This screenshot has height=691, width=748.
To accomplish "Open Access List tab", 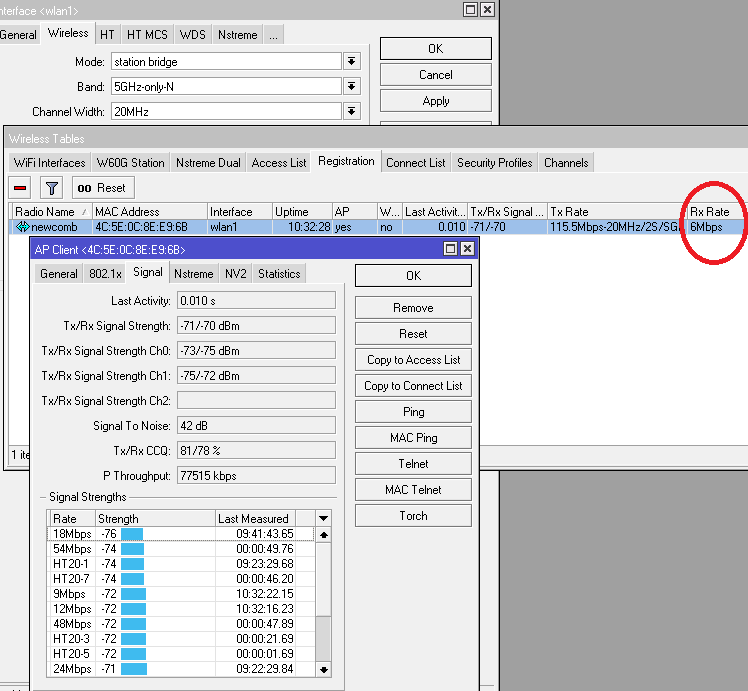I will pyautogui.click(x=279, y=163).
